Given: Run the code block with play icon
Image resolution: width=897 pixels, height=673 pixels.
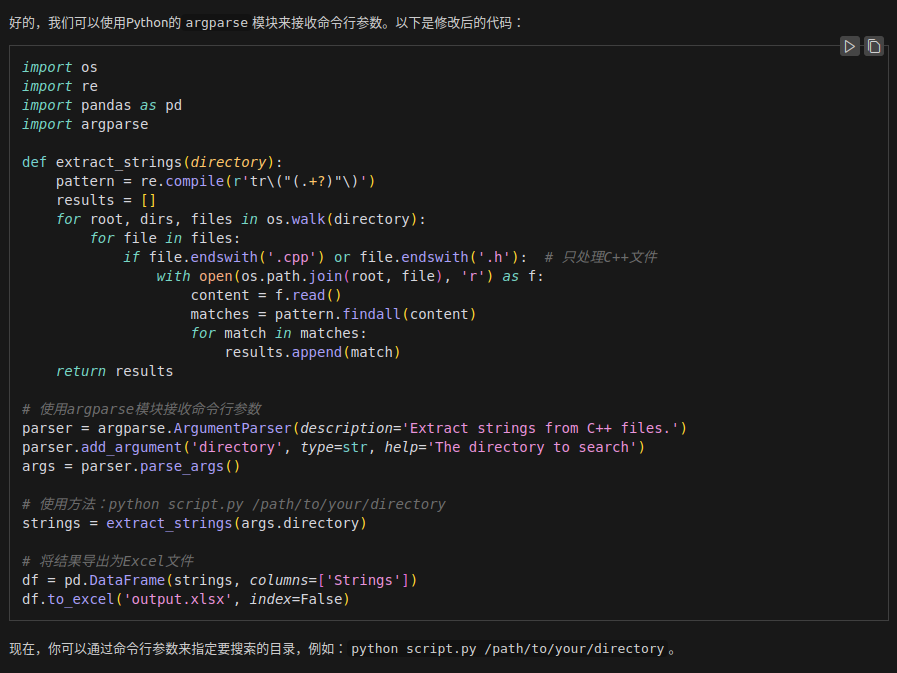Looking at the screenshot, I should (x=850, y=46).
